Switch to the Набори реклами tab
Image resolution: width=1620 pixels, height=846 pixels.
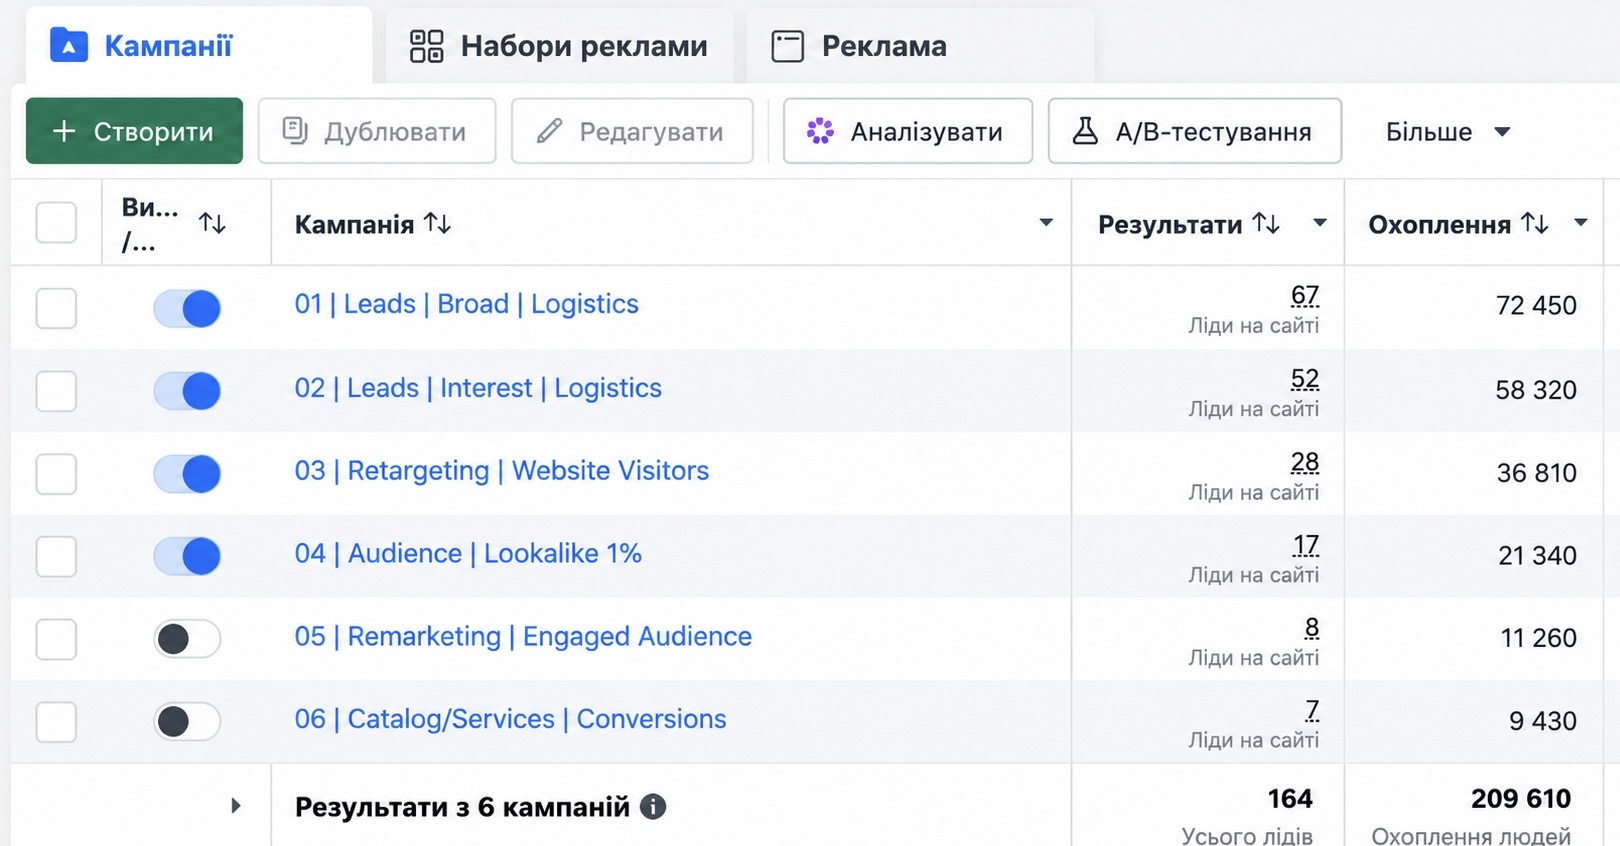559,46
